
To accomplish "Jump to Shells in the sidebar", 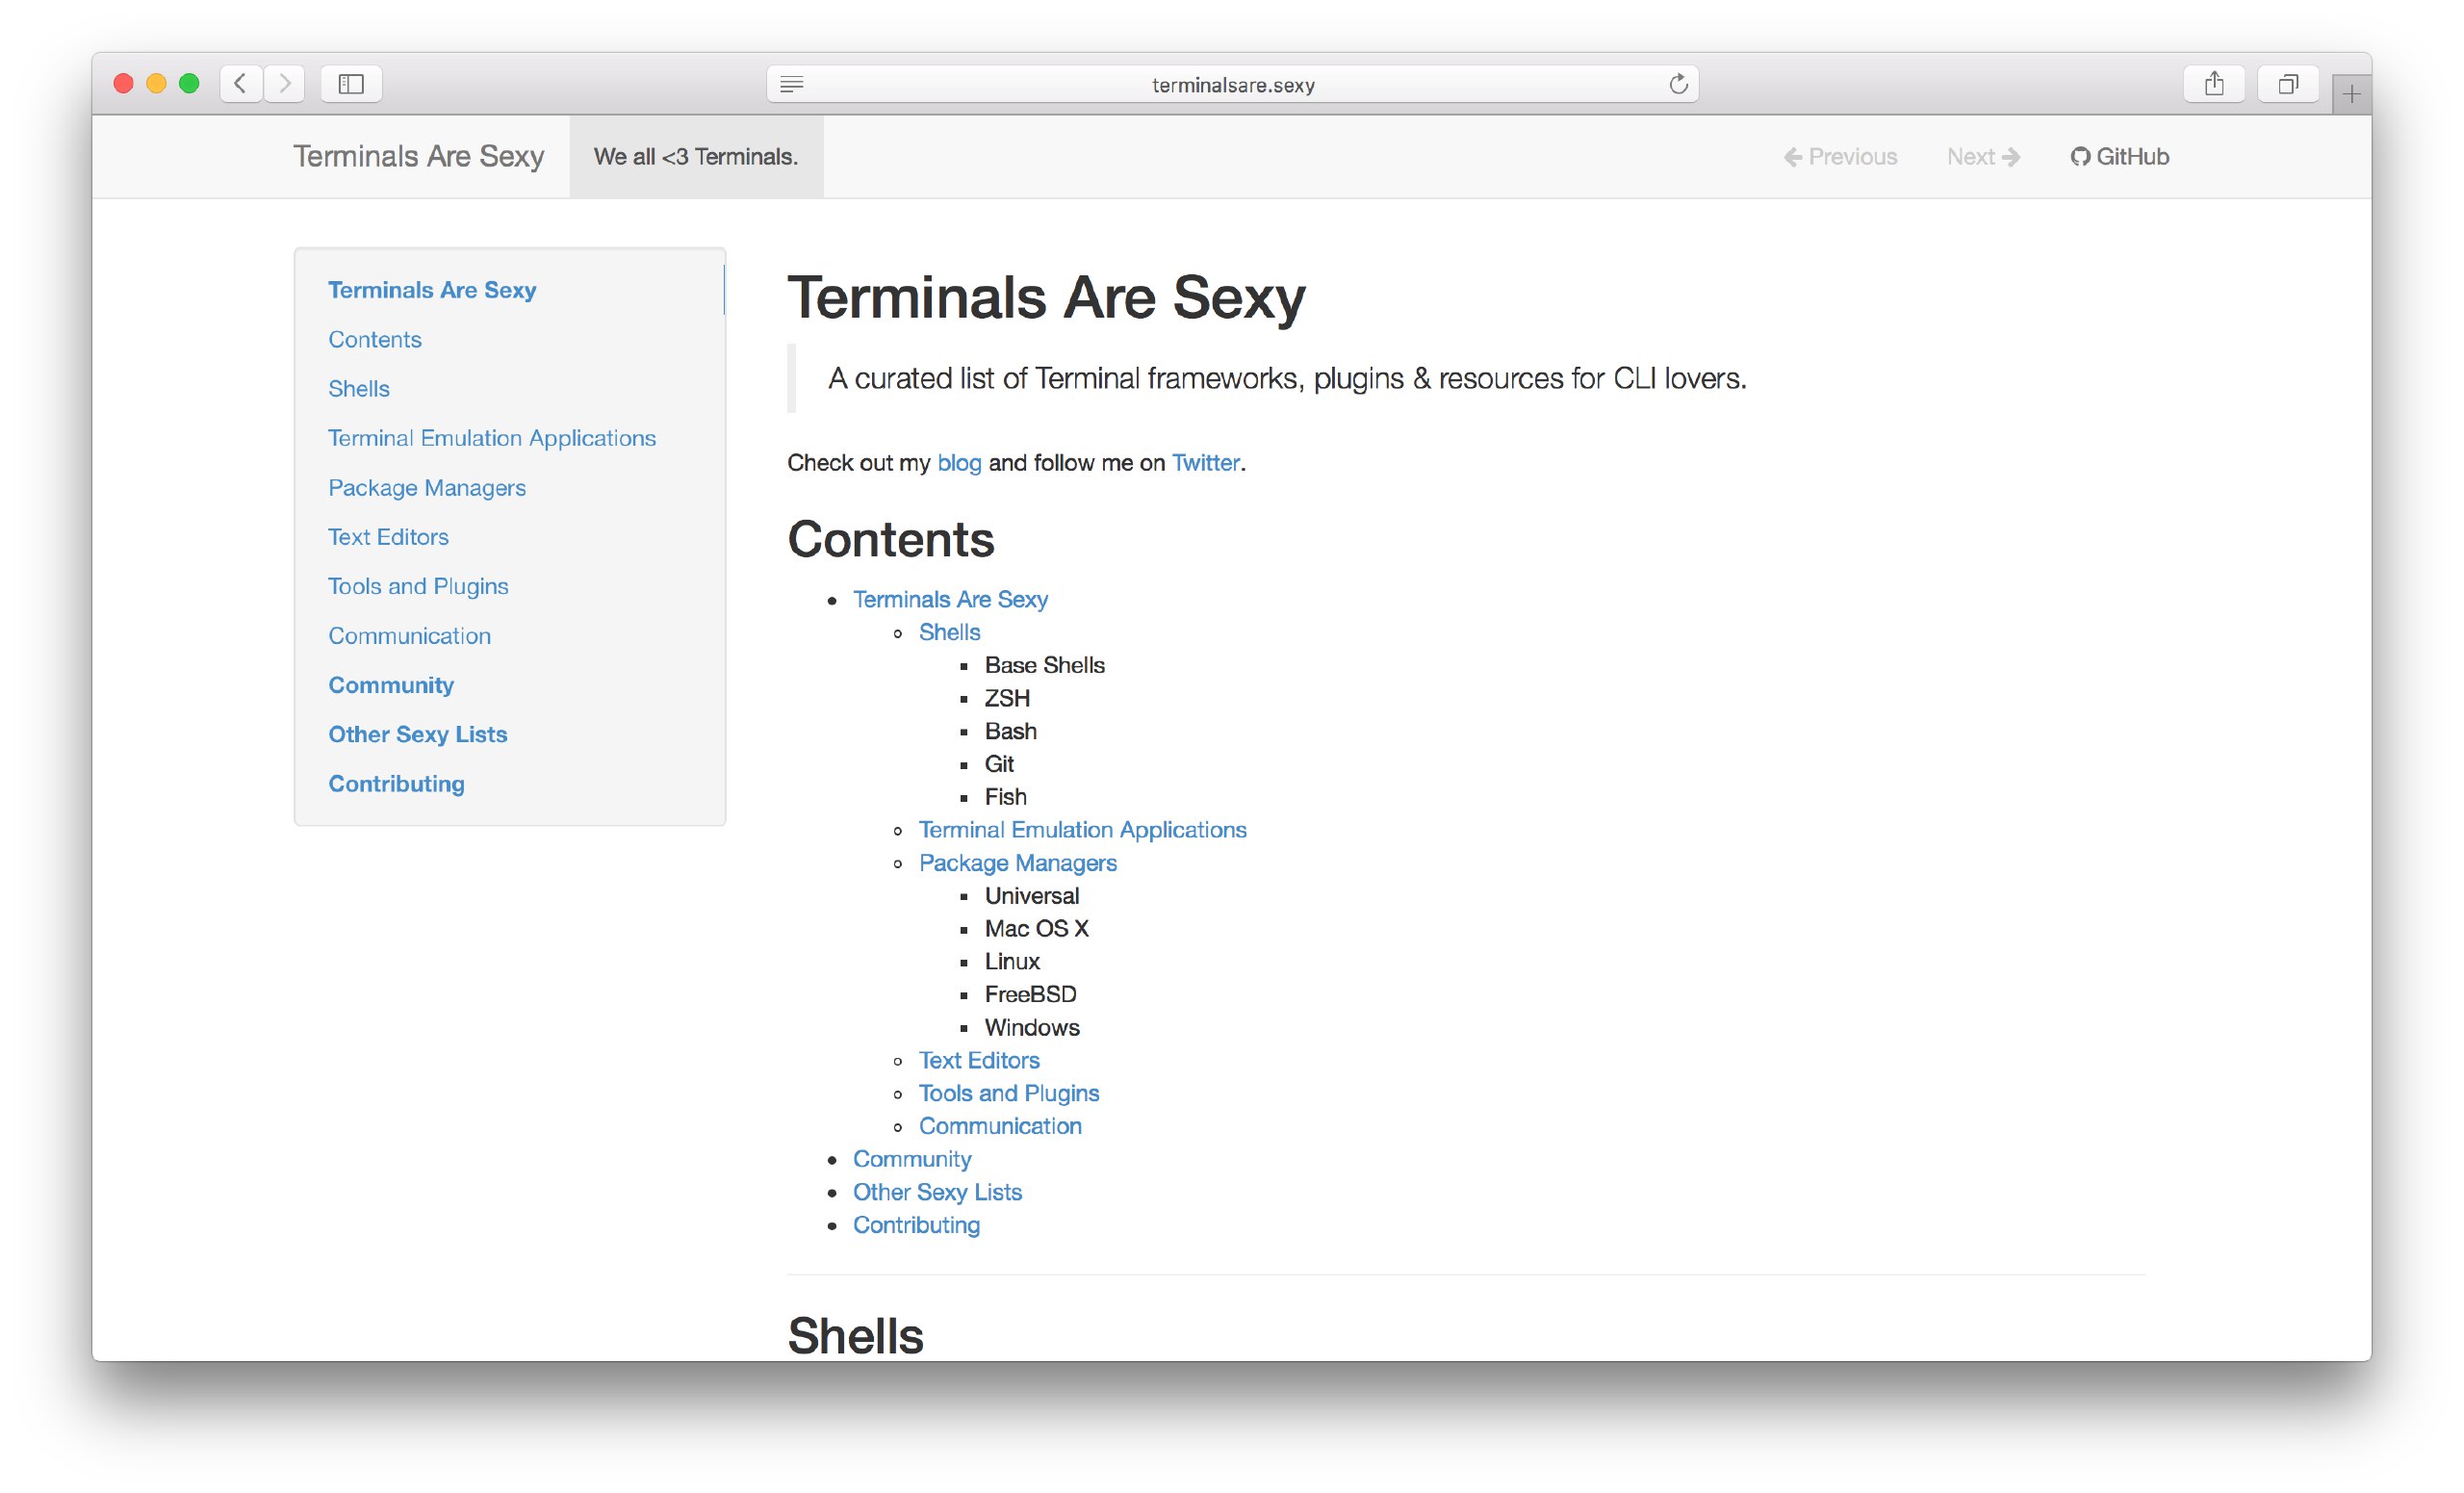I will [x=359, y=389].
